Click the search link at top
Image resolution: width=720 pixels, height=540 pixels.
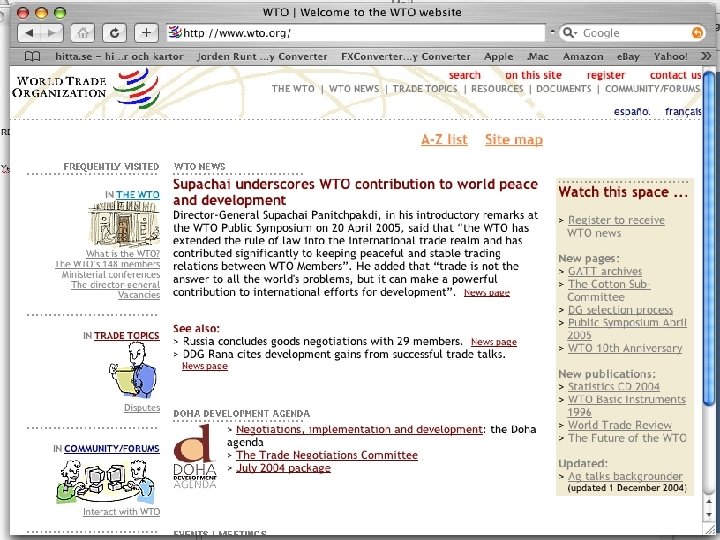465,75
